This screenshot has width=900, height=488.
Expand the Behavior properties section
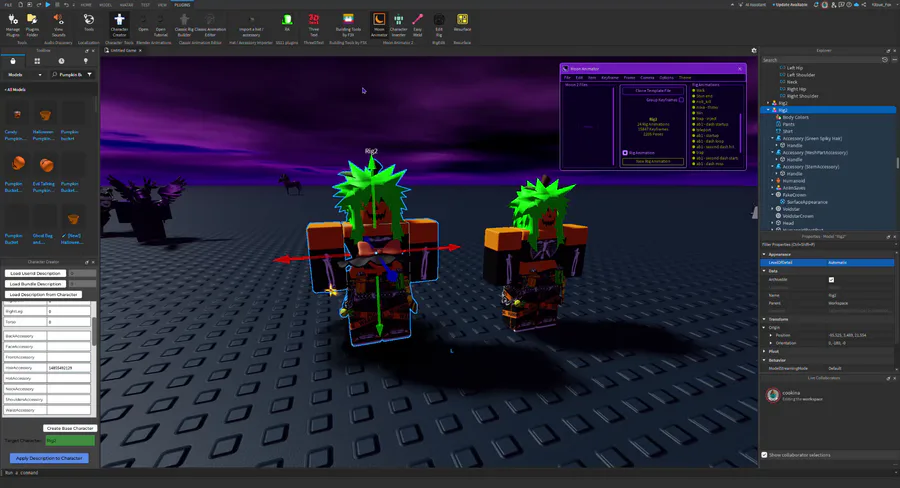pos(764,360)
